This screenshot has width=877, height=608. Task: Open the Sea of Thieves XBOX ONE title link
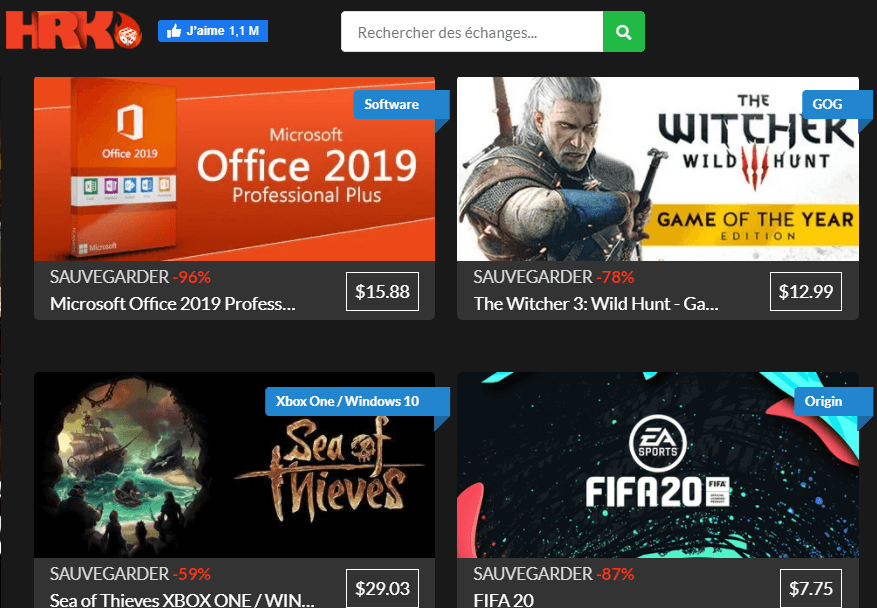182,600
